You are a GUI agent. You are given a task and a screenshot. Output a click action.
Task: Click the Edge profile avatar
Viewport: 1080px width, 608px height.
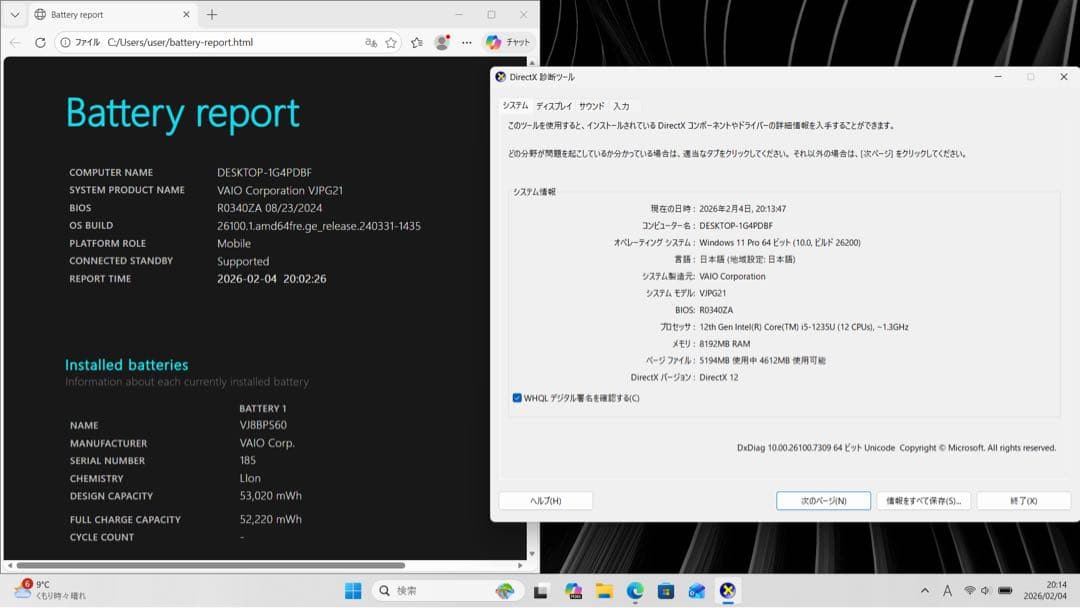click(441, 42)
